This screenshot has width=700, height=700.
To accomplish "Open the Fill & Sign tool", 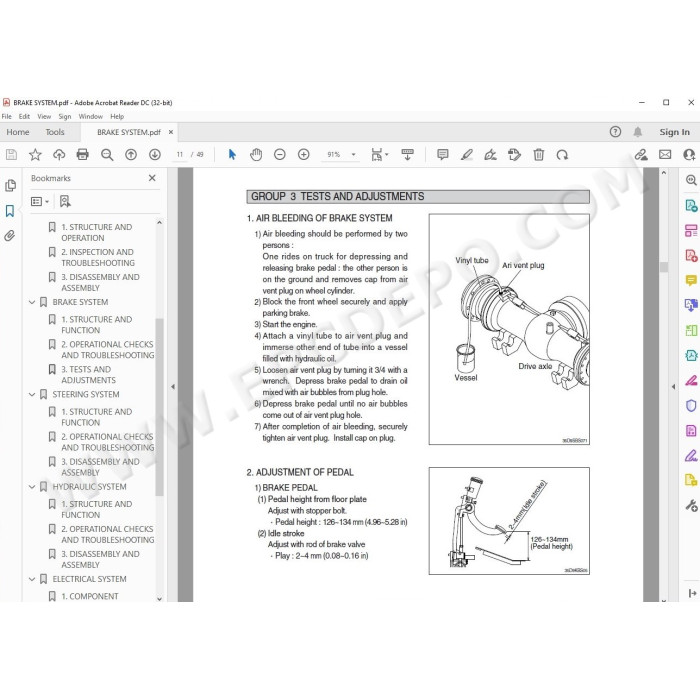I will pyautogui.click(x=691, y=455).
